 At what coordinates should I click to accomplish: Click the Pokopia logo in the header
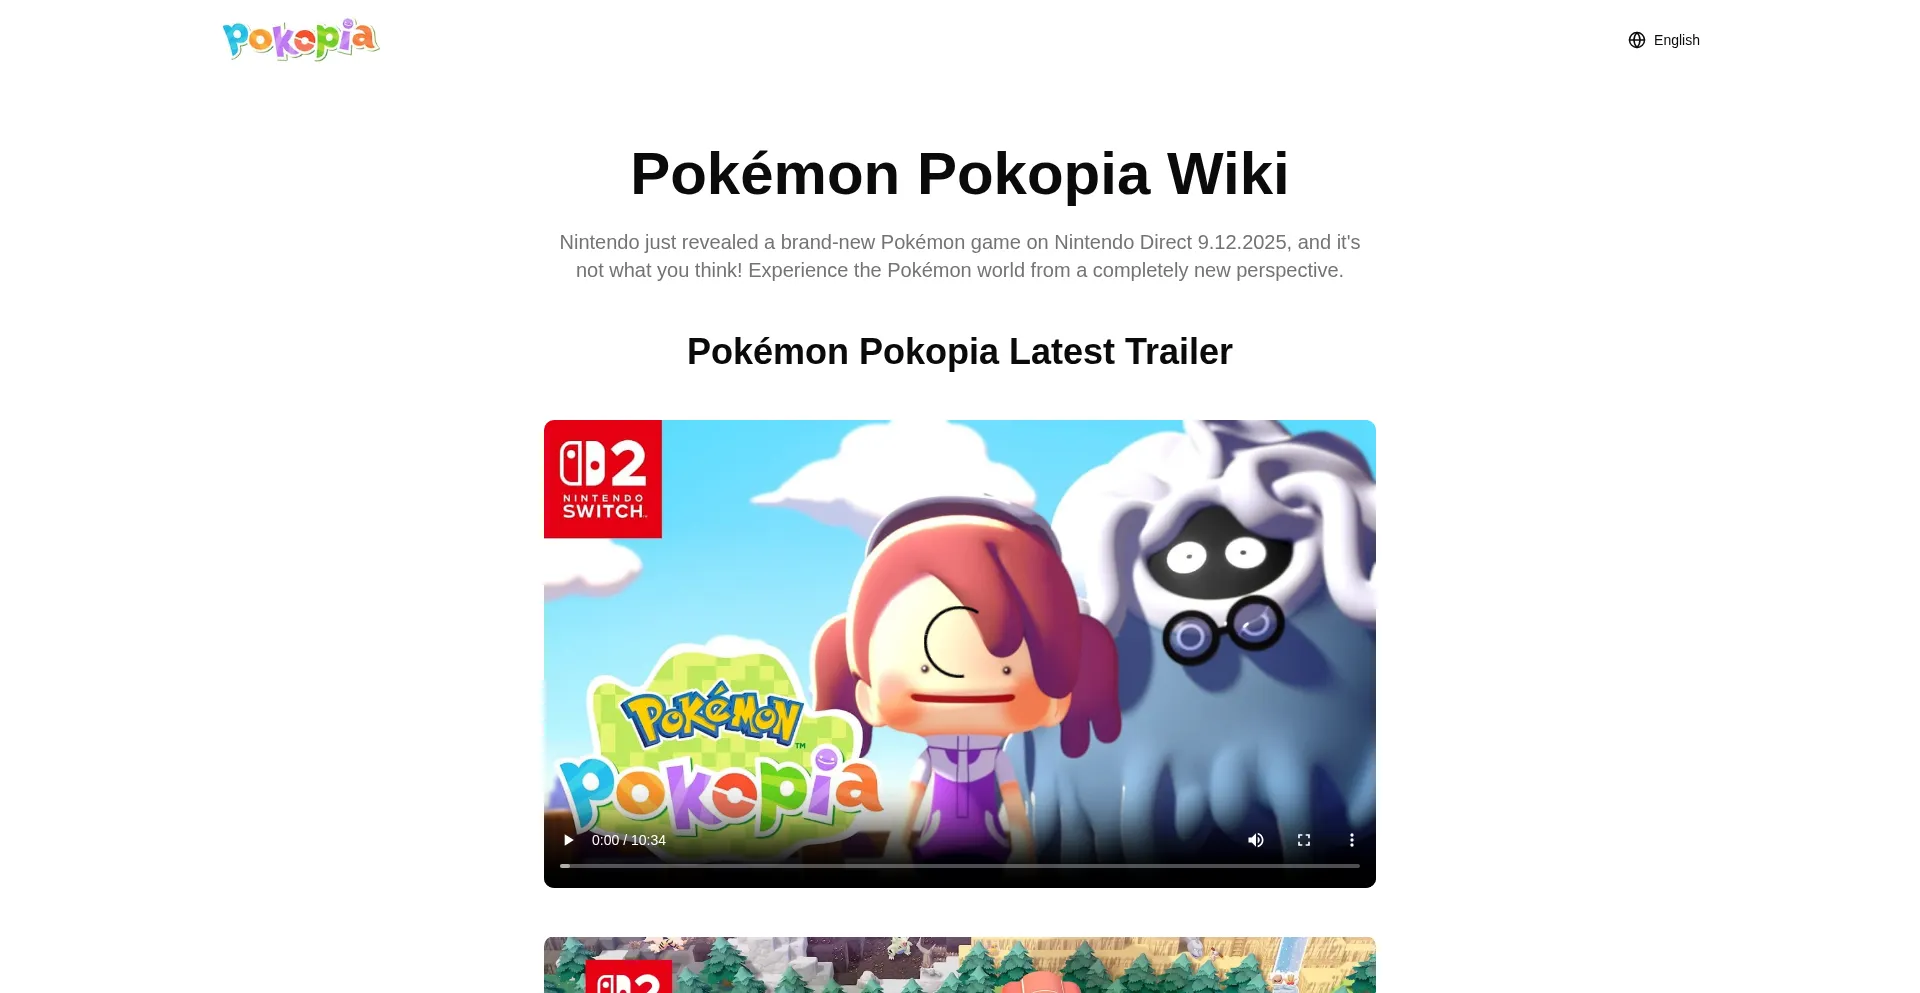click(301, 40)
